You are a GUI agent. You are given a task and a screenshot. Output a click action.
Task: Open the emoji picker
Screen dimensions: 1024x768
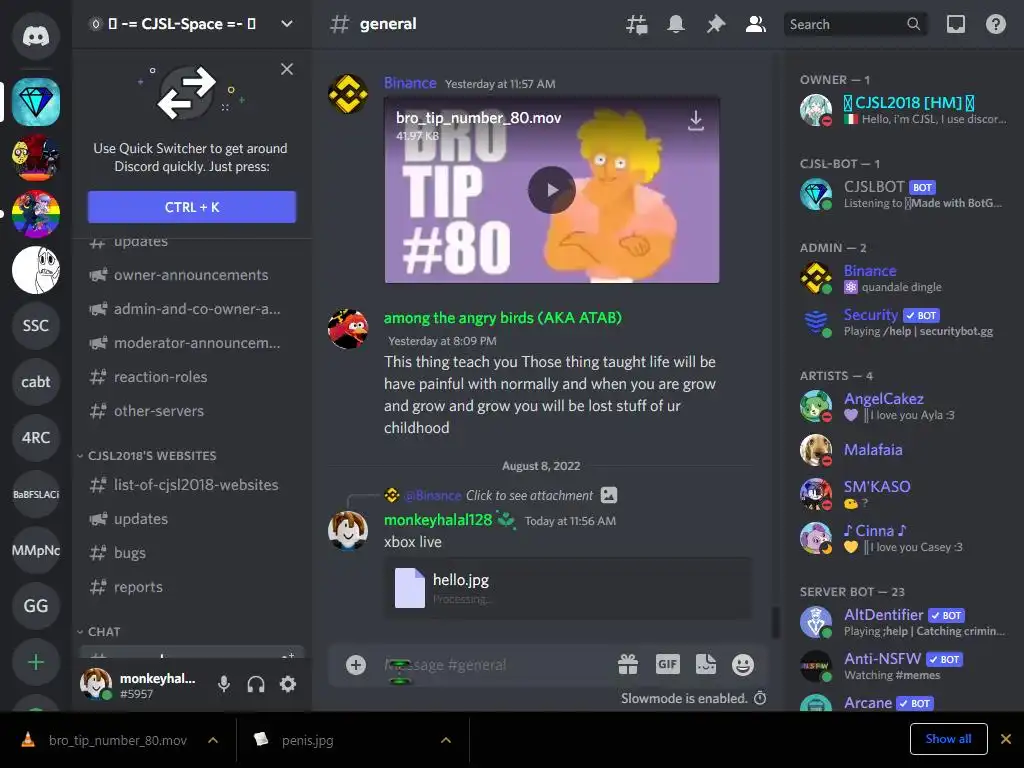click(743, 665)
